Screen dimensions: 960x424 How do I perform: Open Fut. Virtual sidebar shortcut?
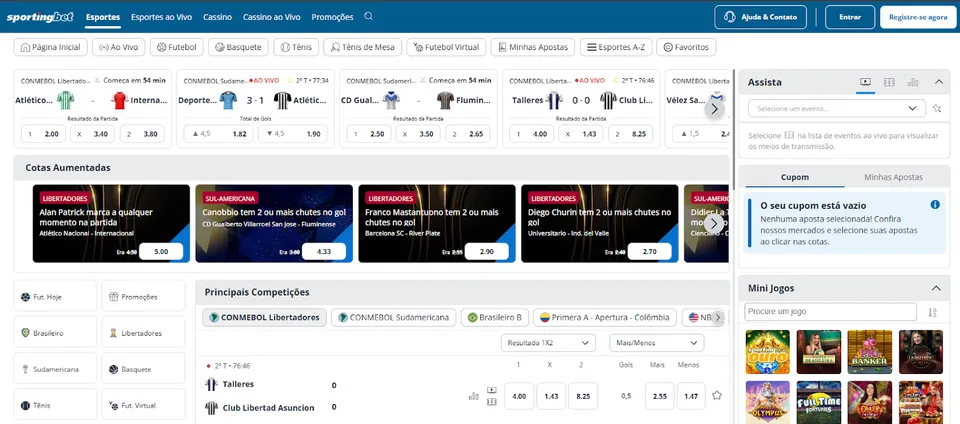(143, 404)
